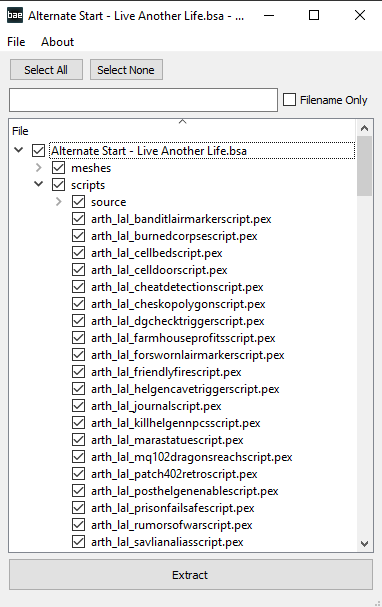Uncheck the scripts folder checkbox
382x607 pixels.
(x=58, y=185)
